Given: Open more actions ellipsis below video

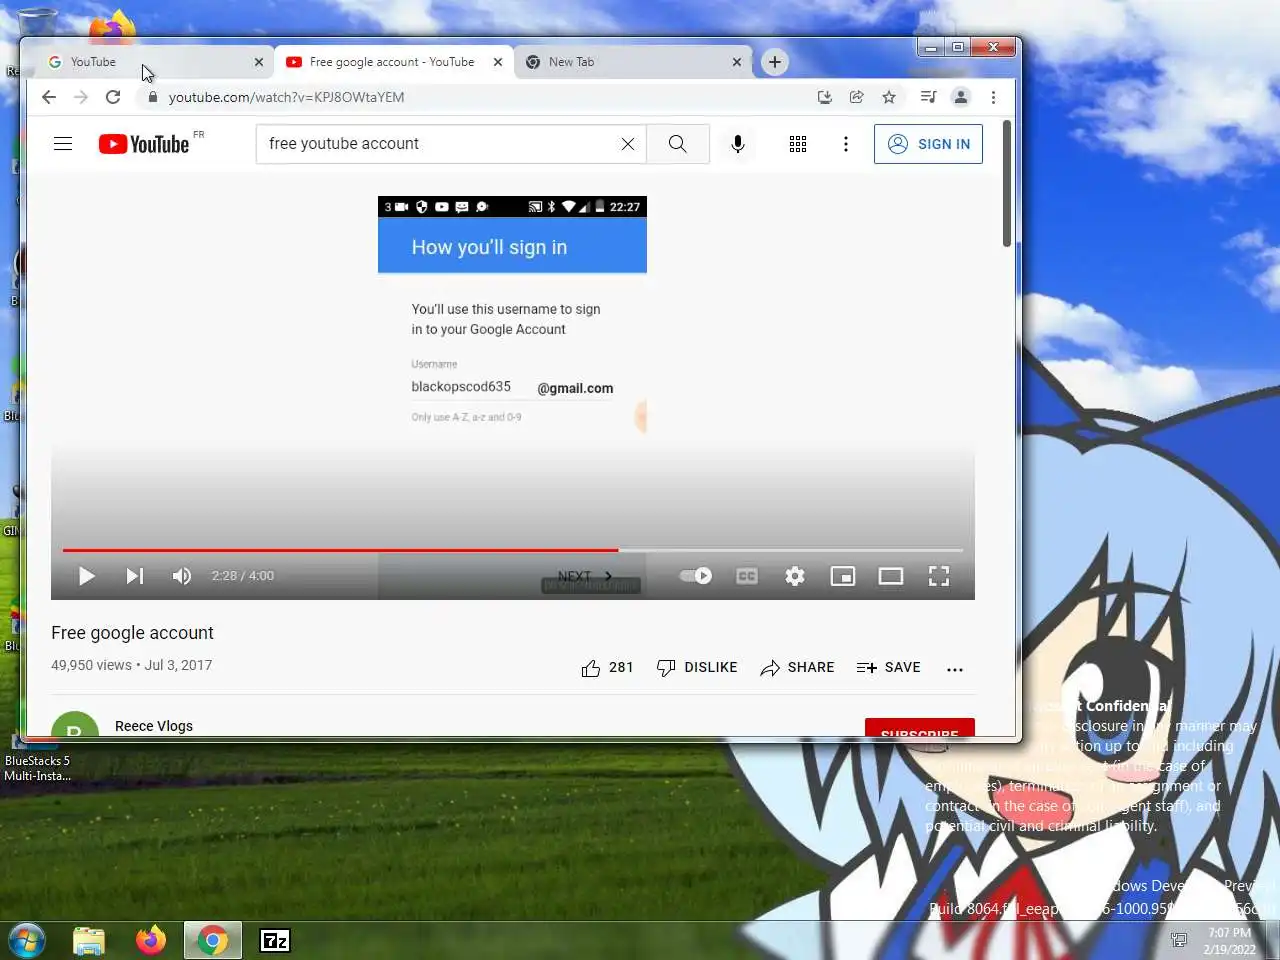Looking at the screenshot, I should click(955, 669).
